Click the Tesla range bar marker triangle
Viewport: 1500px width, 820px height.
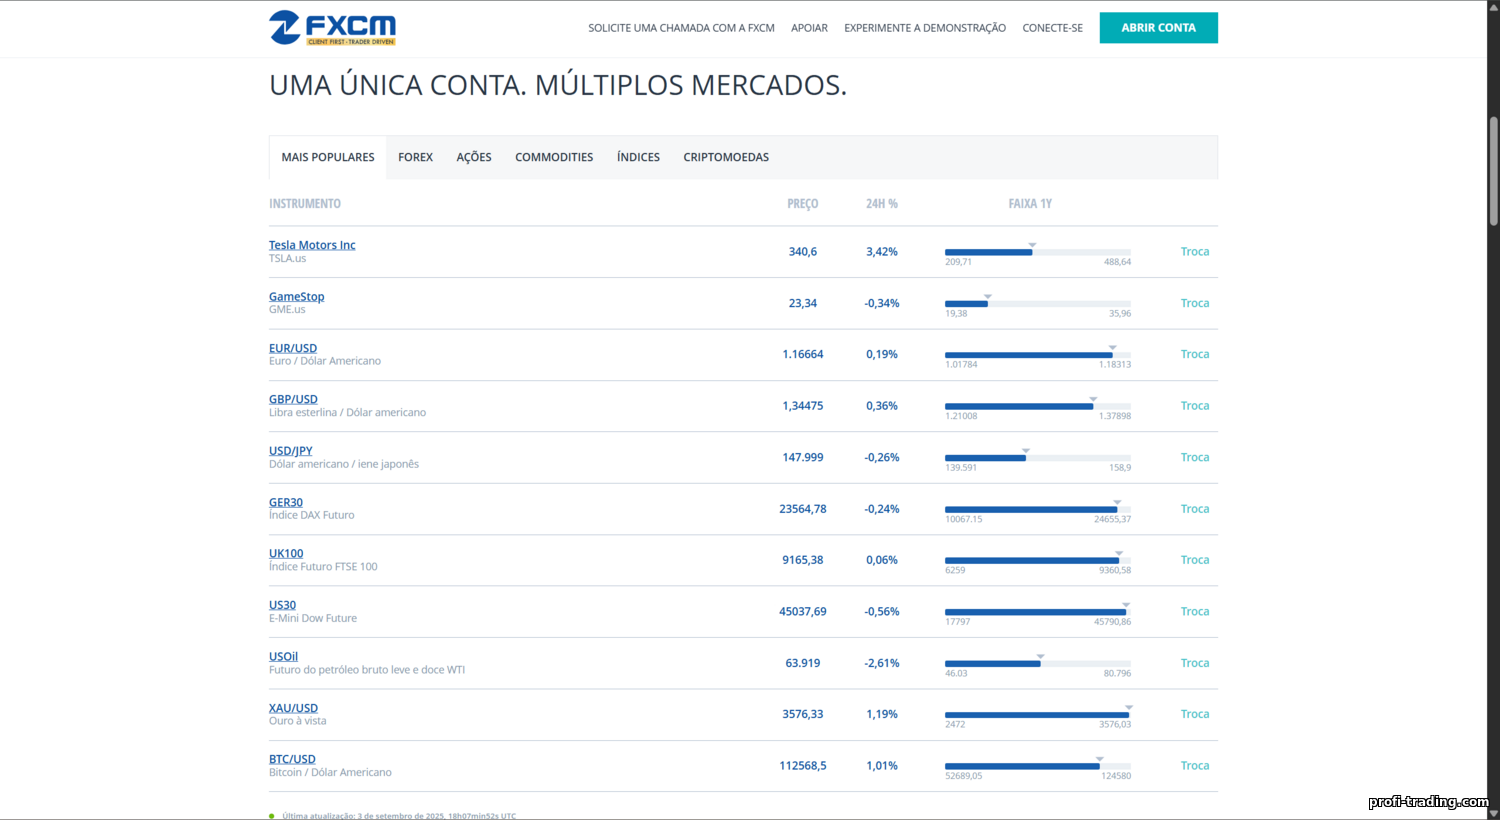point(1032,245)
